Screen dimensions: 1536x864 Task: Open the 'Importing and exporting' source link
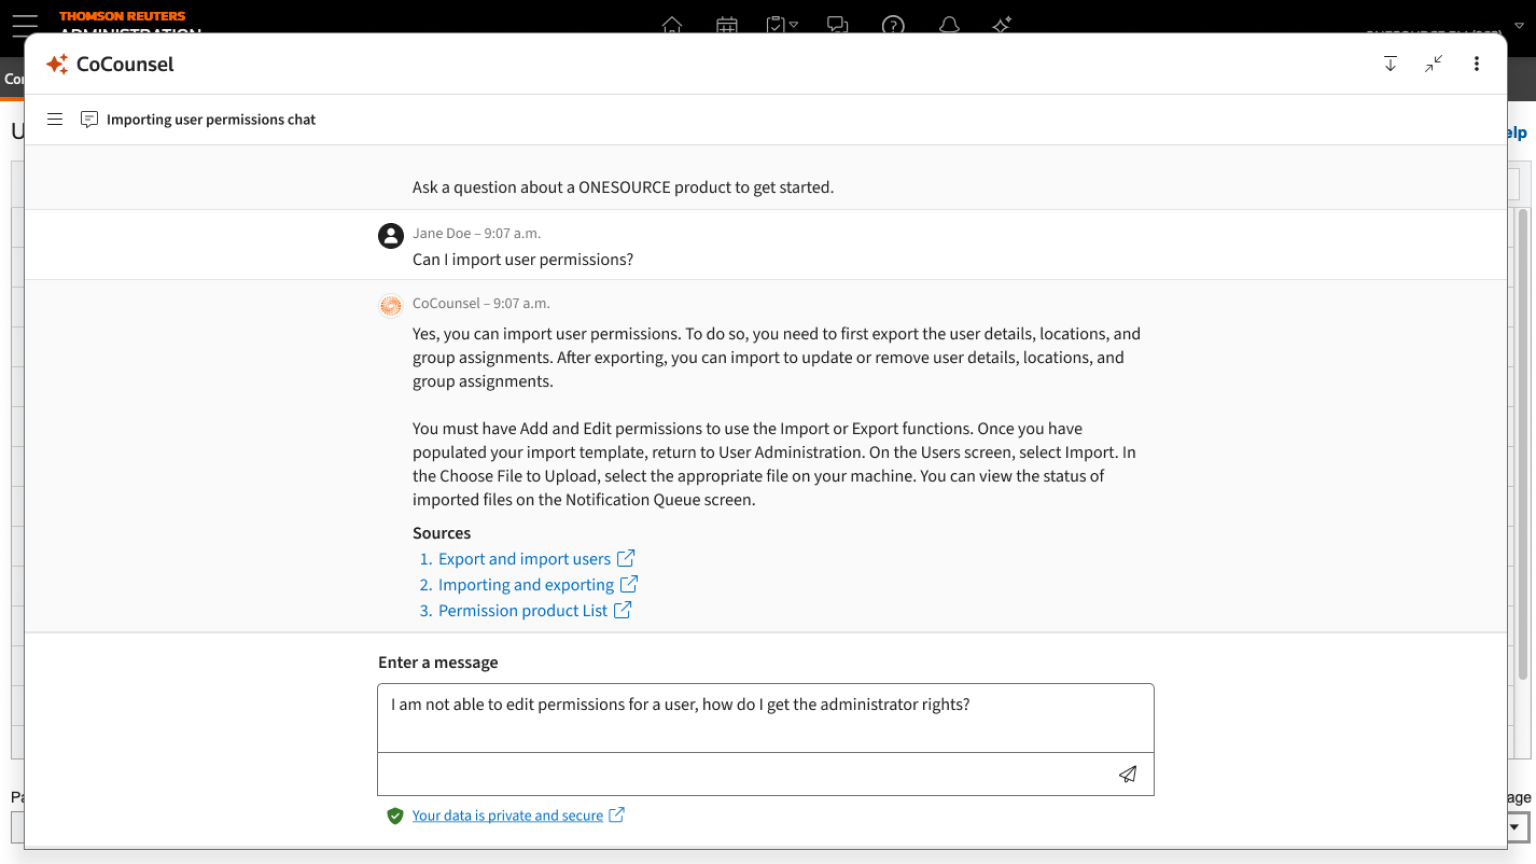pyautogui.click(x=526, y=585)
